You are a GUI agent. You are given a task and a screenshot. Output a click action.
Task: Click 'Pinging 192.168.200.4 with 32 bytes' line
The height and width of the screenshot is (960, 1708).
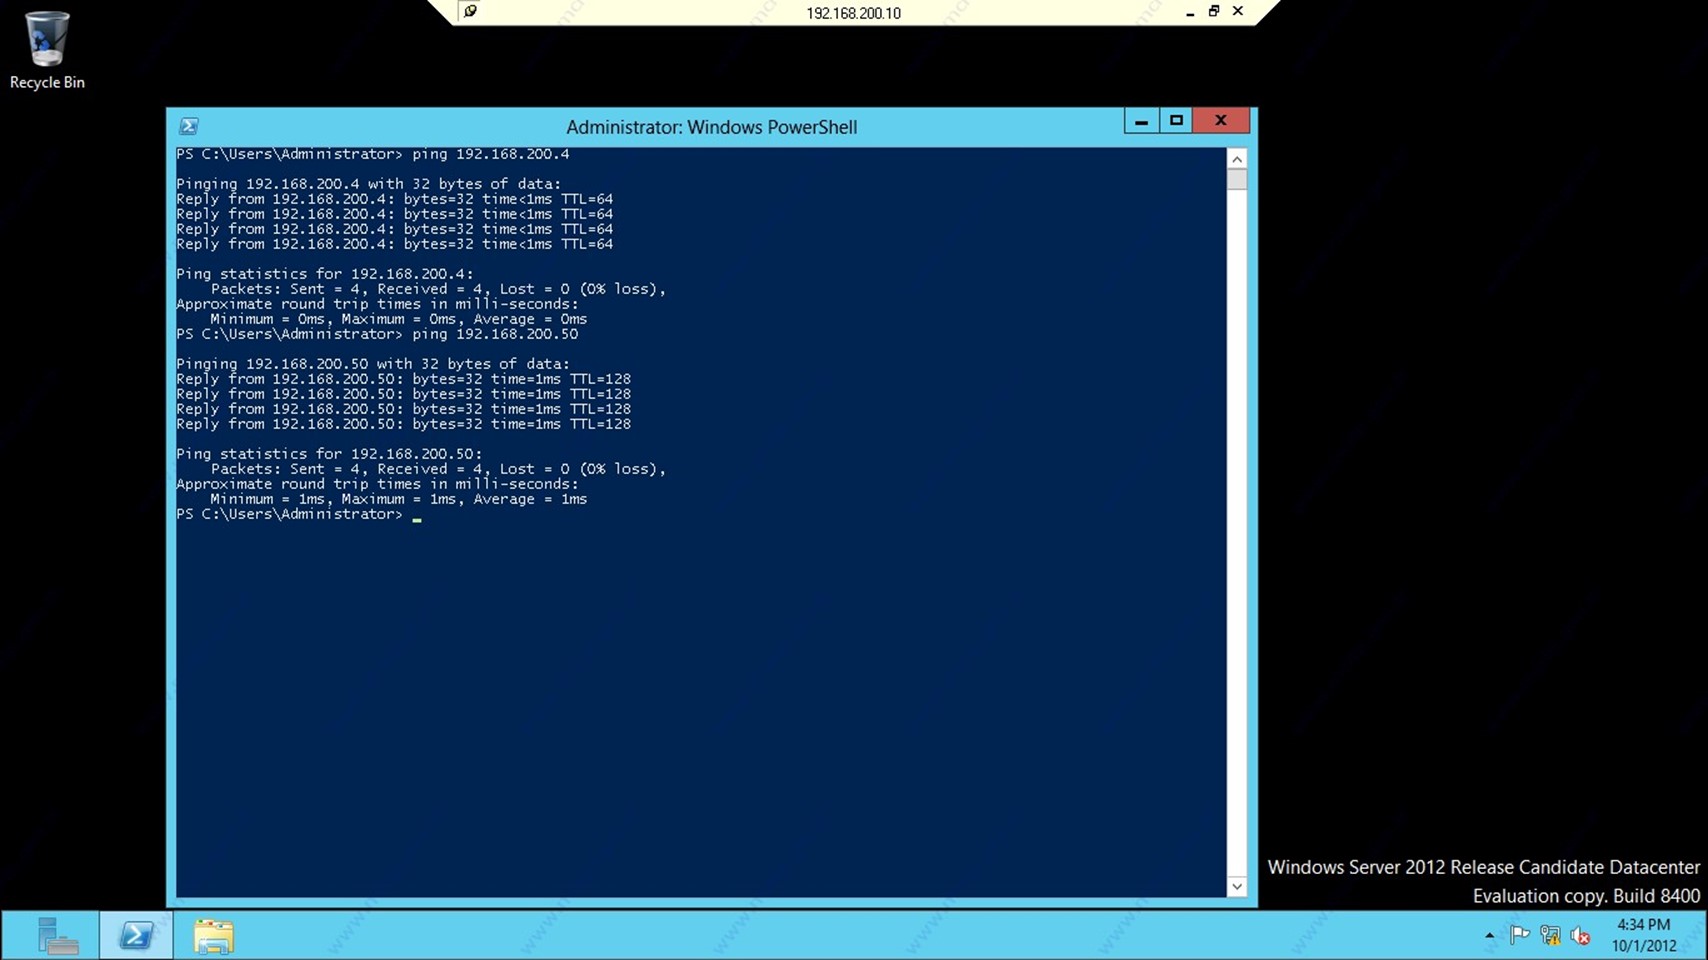[369, 184]
